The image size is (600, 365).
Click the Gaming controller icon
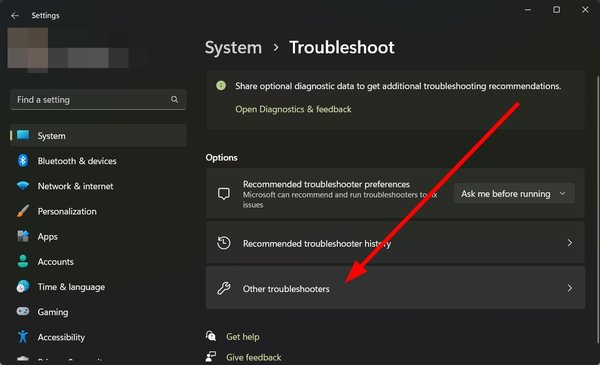(23, 311)
